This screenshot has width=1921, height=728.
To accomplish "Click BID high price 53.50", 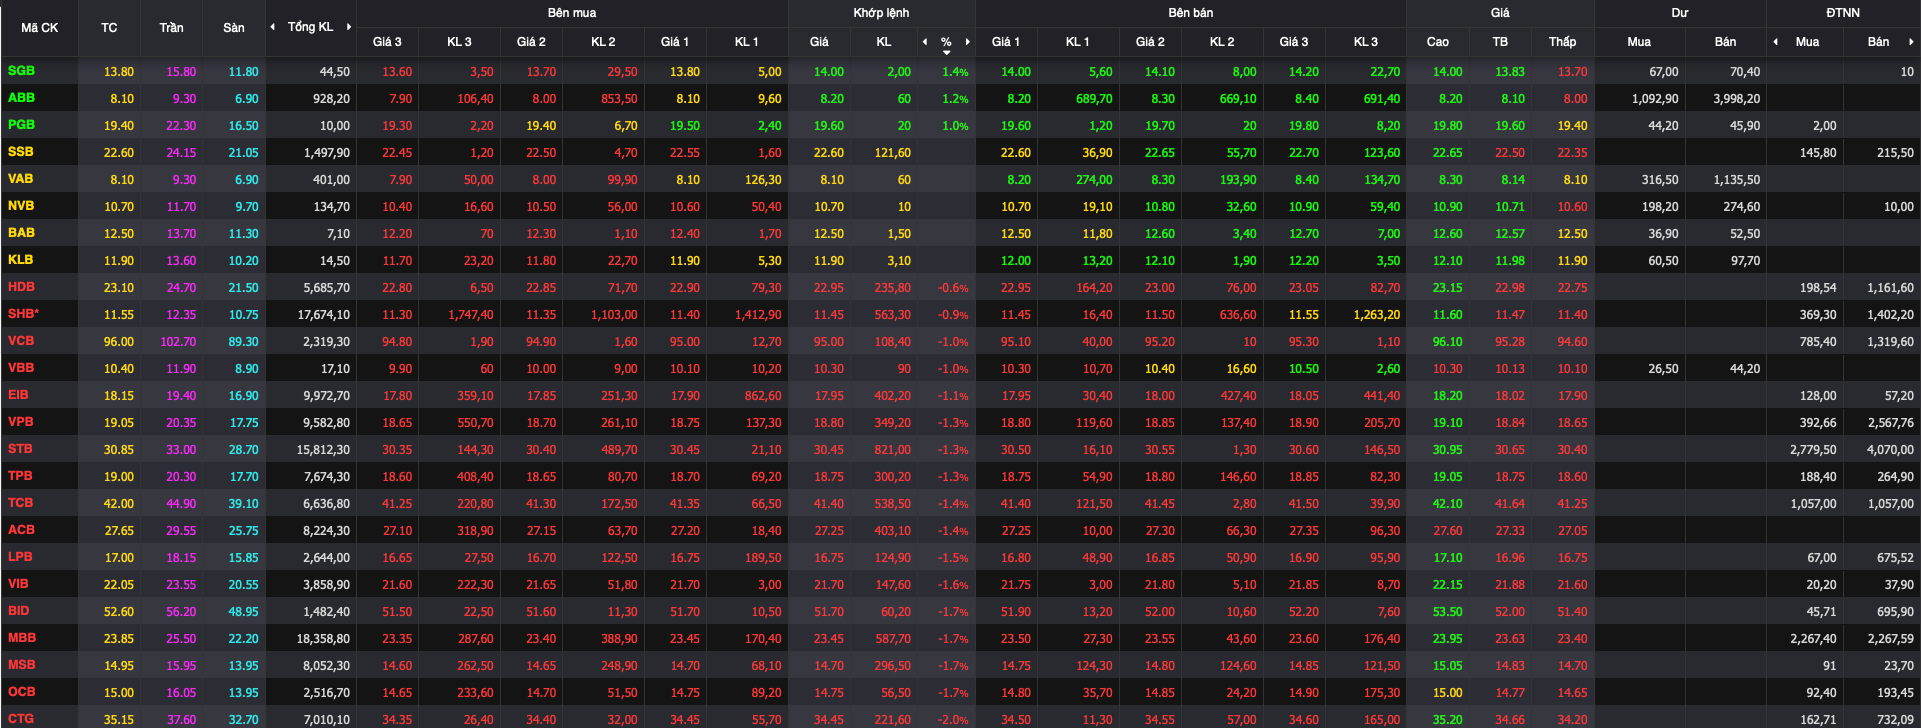I will pyautogui.click(x=1447, y=612).
